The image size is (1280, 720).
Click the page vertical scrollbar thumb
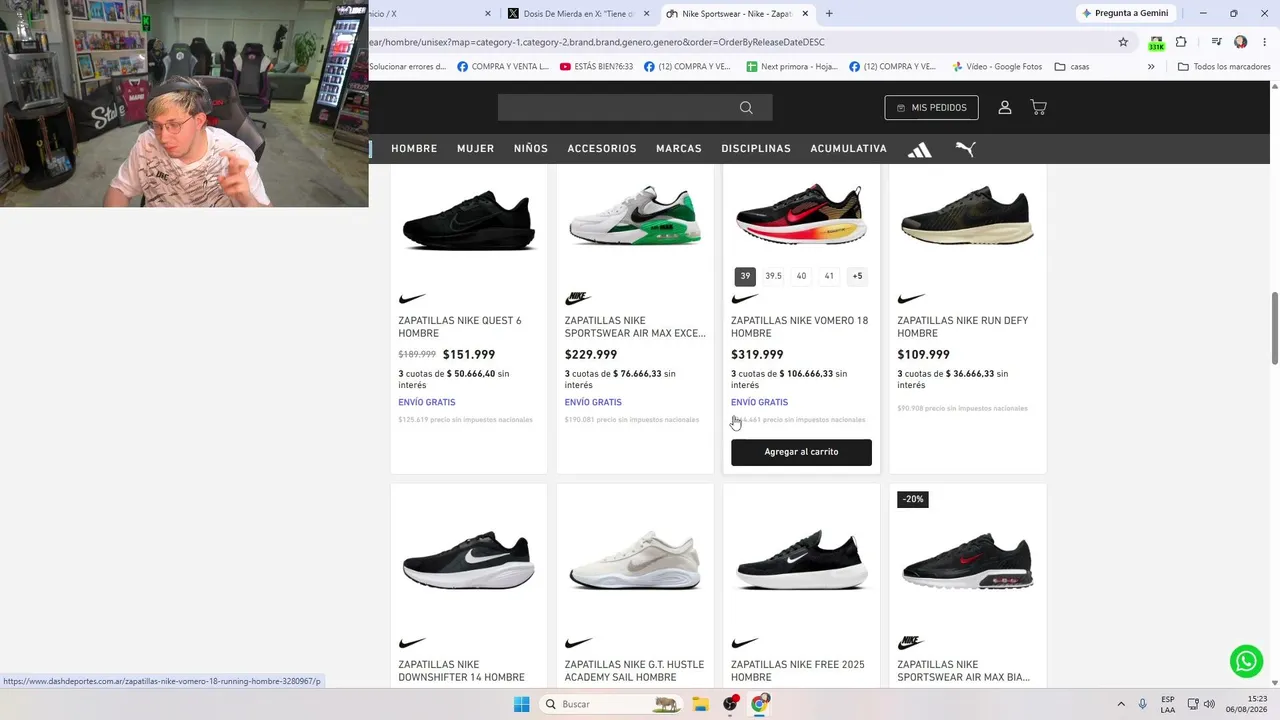click(x=1275, y=328)
